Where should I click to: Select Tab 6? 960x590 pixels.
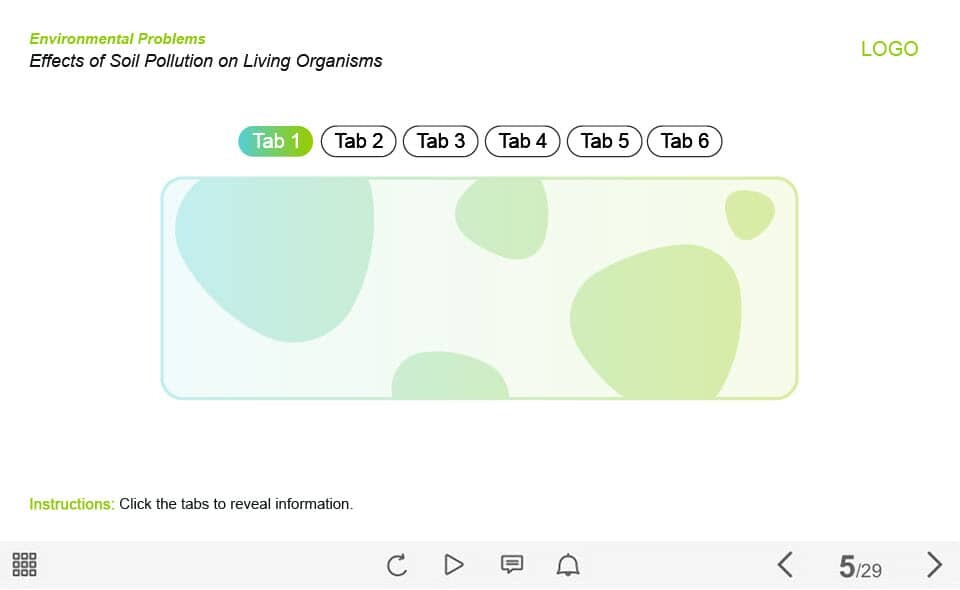(685, 141)
